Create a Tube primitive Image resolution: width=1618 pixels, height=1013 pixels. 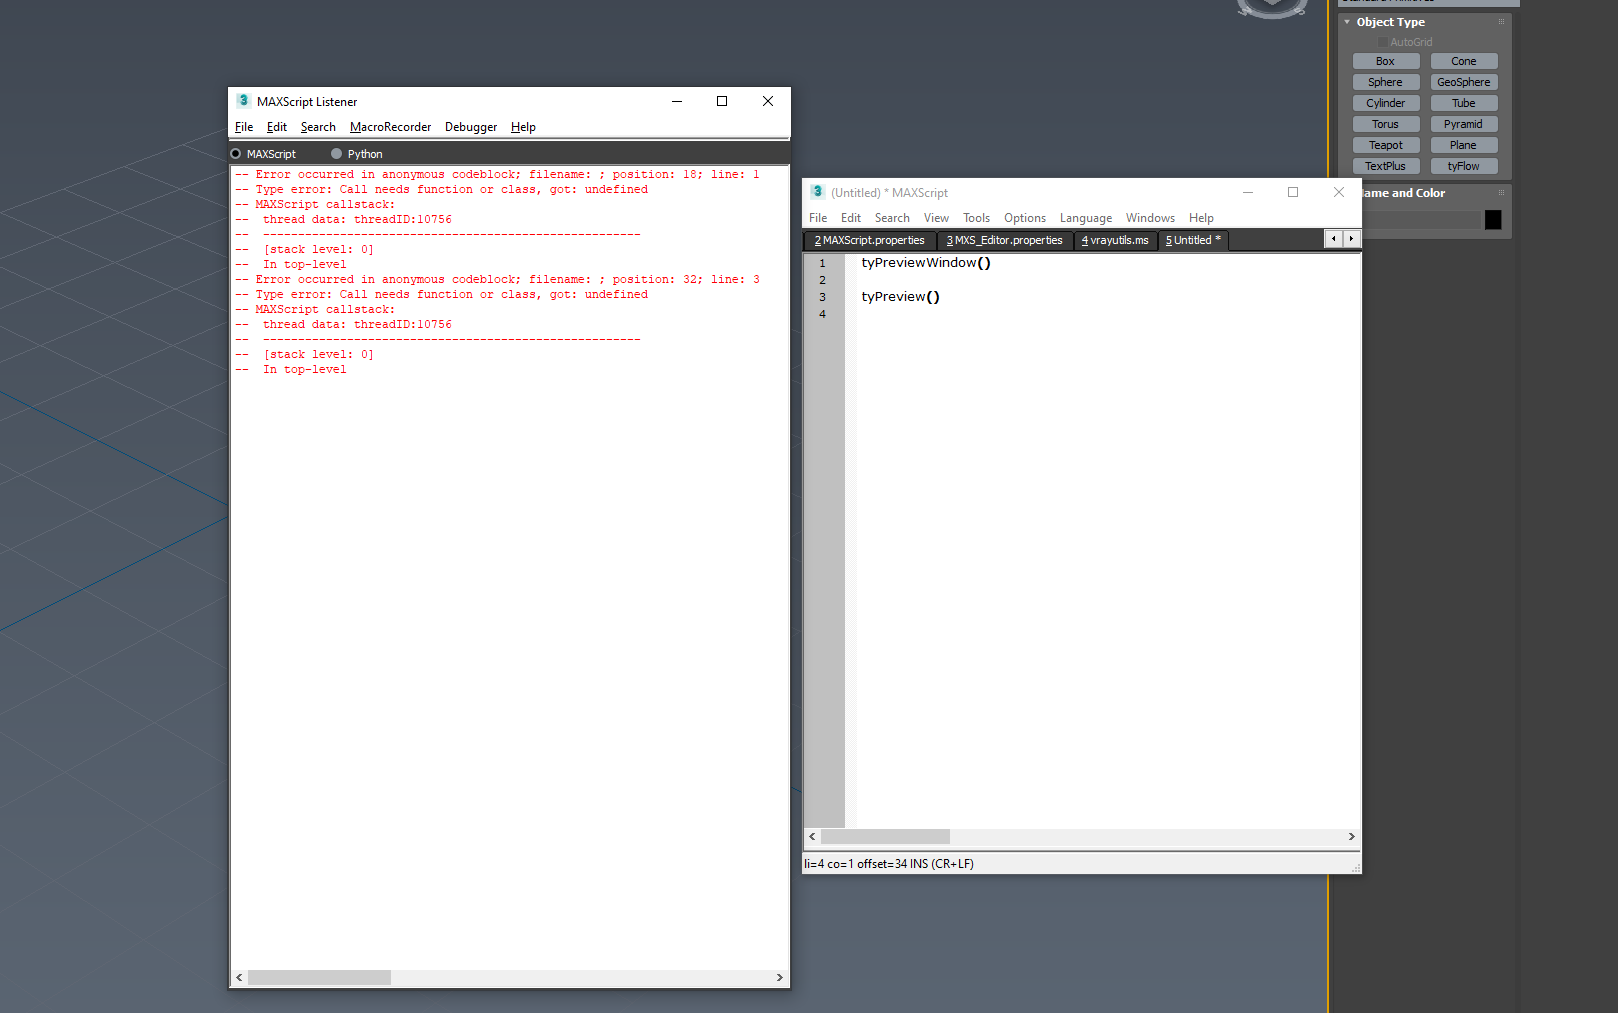pos(1464,103)
